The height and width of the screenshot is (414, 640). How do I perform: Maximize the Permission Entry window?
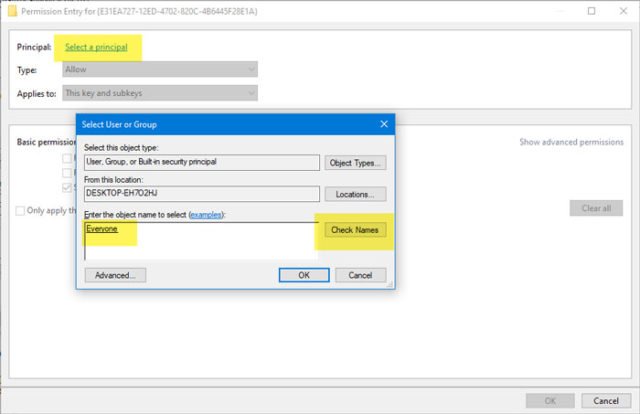[x=591, y=11]
